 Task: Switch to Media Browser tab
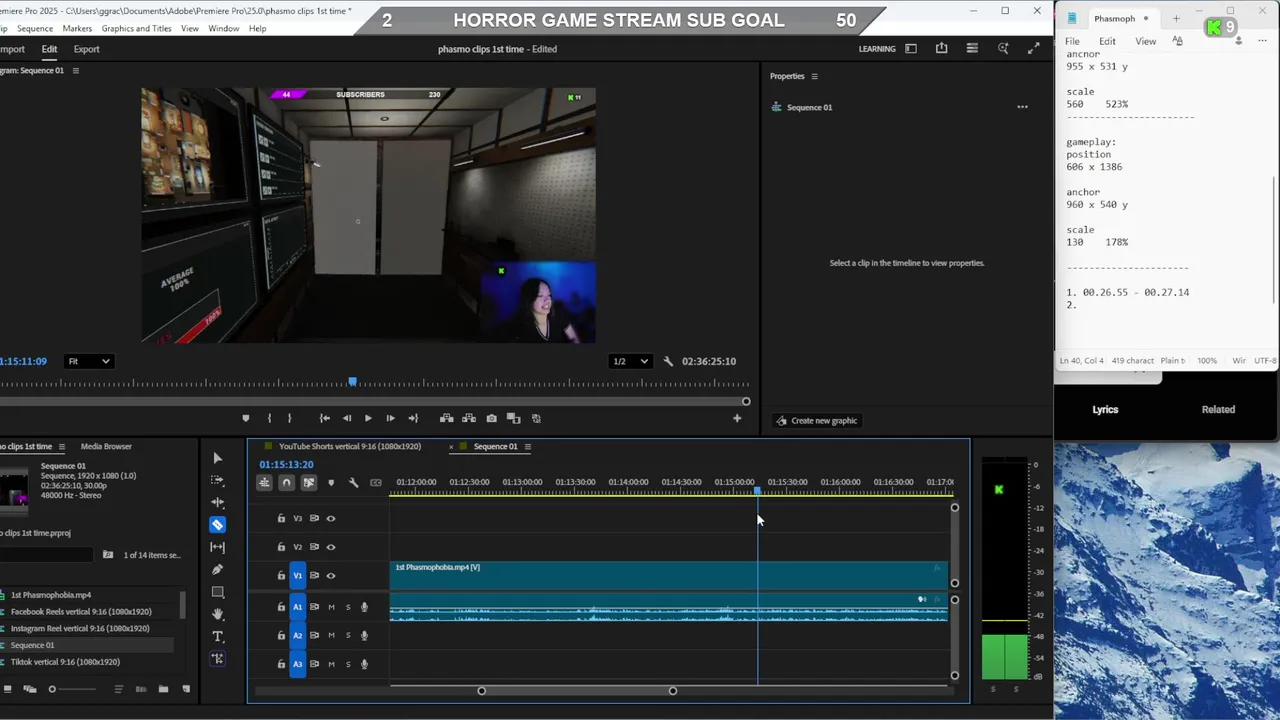click(x=106, y=446)
